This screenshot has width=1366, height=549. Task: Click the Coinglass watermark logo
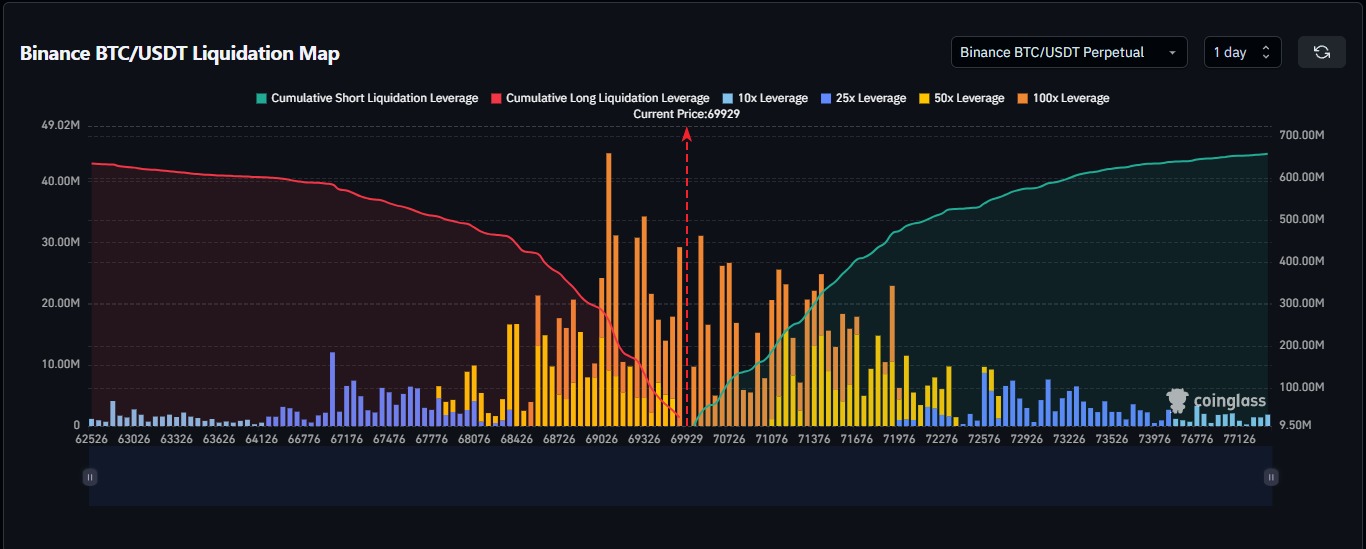(x=1215, y=400)
